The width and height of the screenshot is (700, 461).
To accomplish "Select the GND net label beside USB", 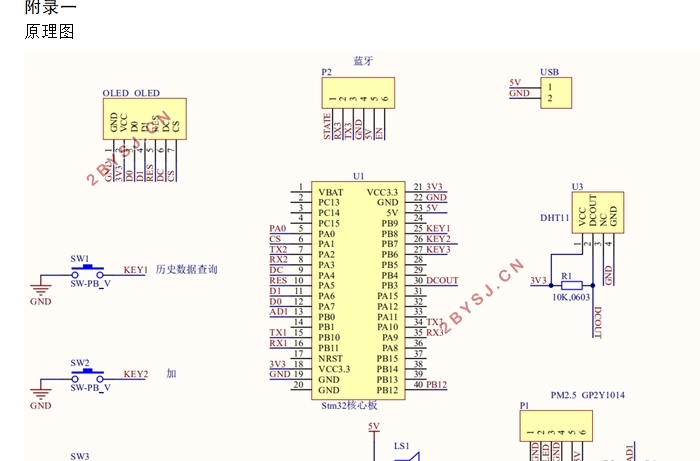I will [x=519, y=93].
